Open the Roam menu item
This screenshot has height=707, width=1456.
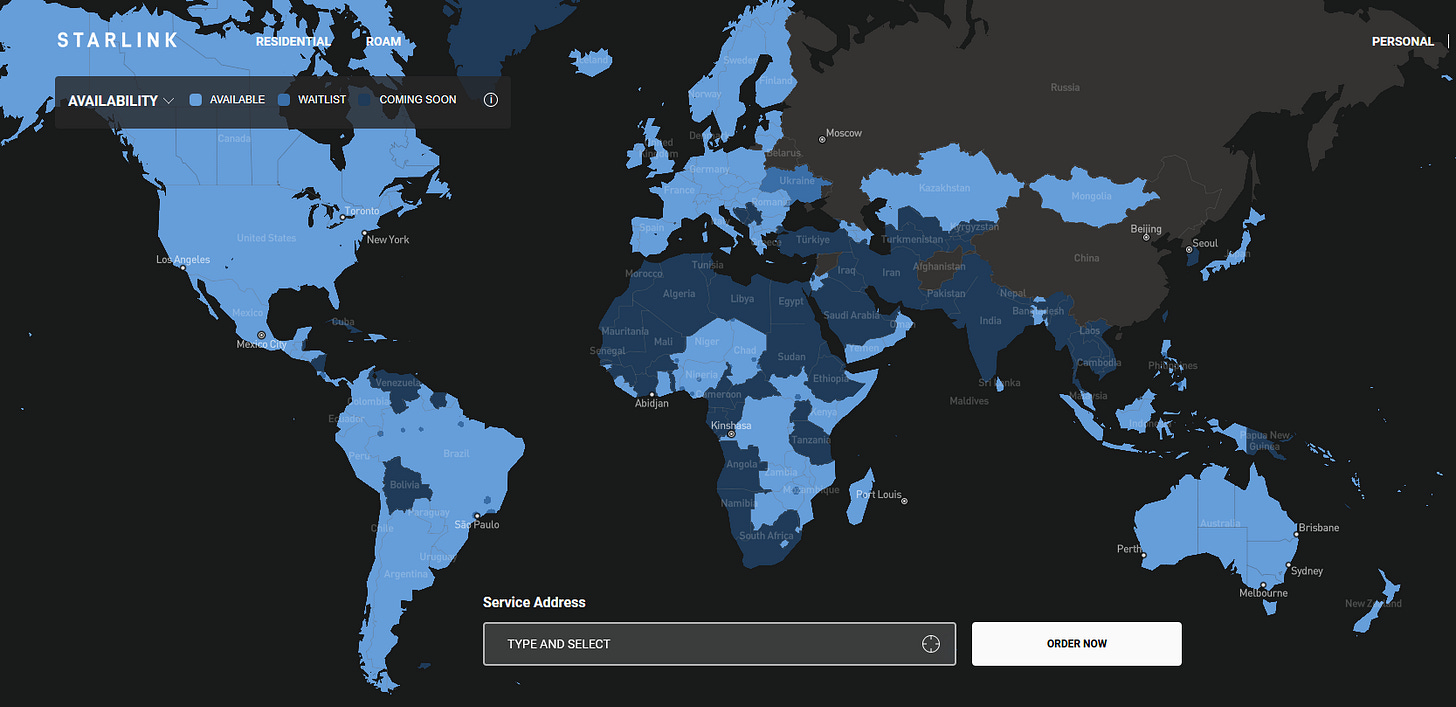[384, 42]
